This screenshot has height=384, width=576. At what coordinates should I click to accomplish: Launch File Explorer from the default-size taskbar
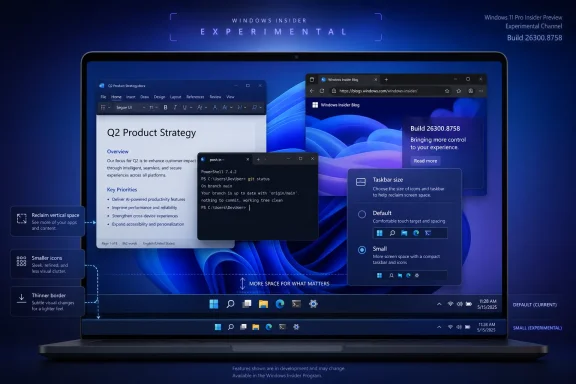pyautogui.click(x=263, y=304)
